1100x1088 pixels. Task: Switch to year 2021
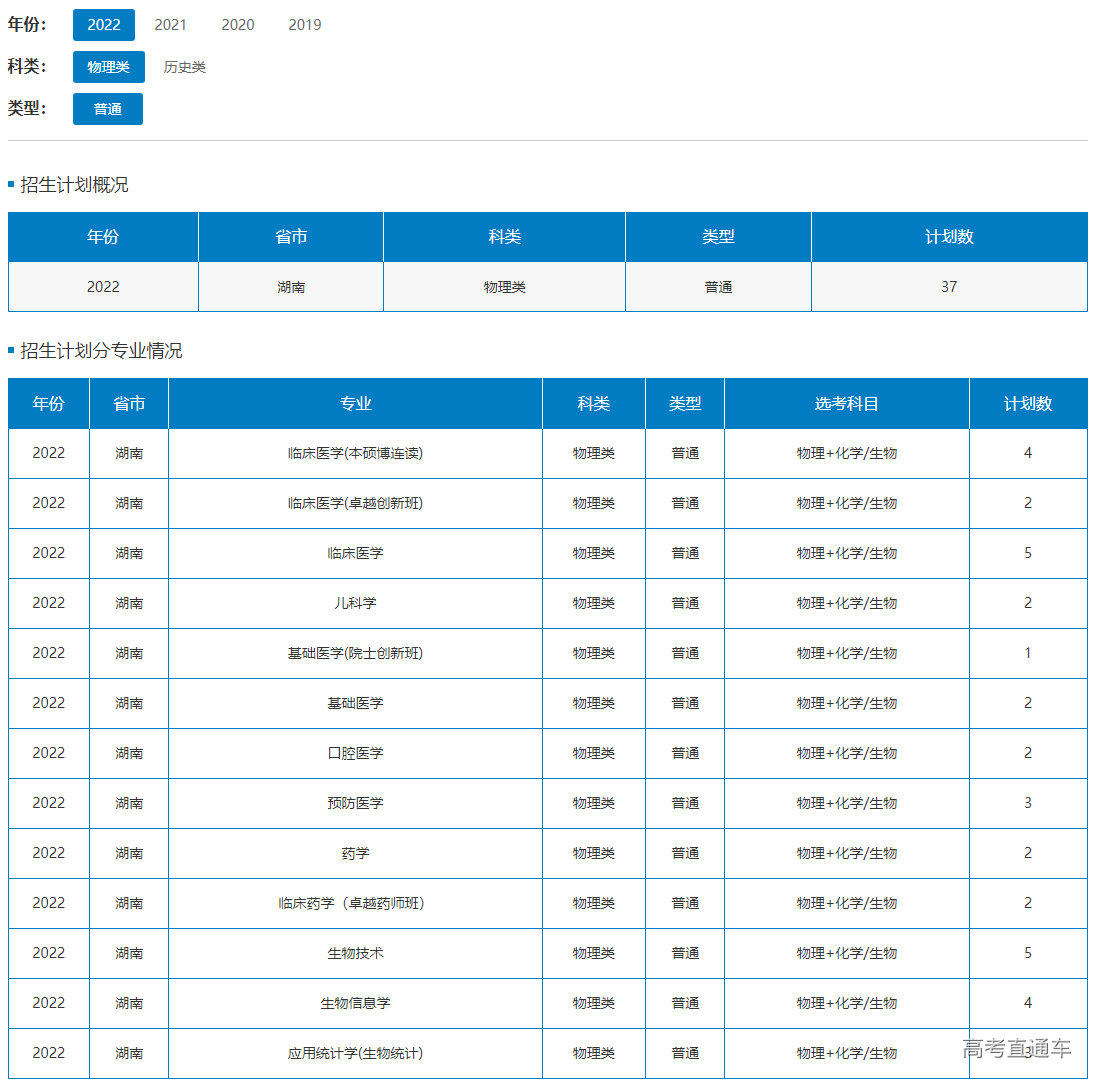pyautogui.click(x=170, y=25)
